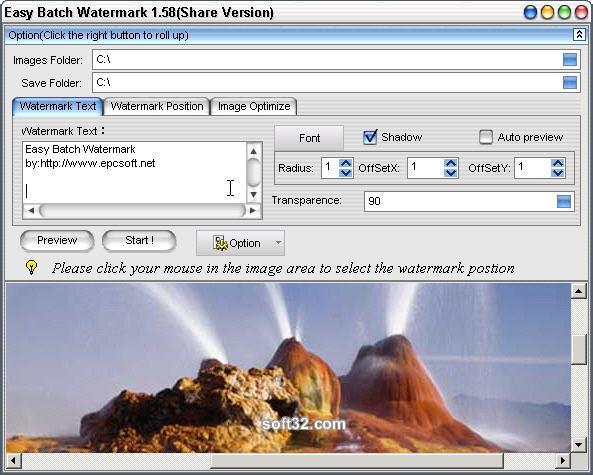Click the image preview horizontal scroll thumb

[x=357, y=460]
